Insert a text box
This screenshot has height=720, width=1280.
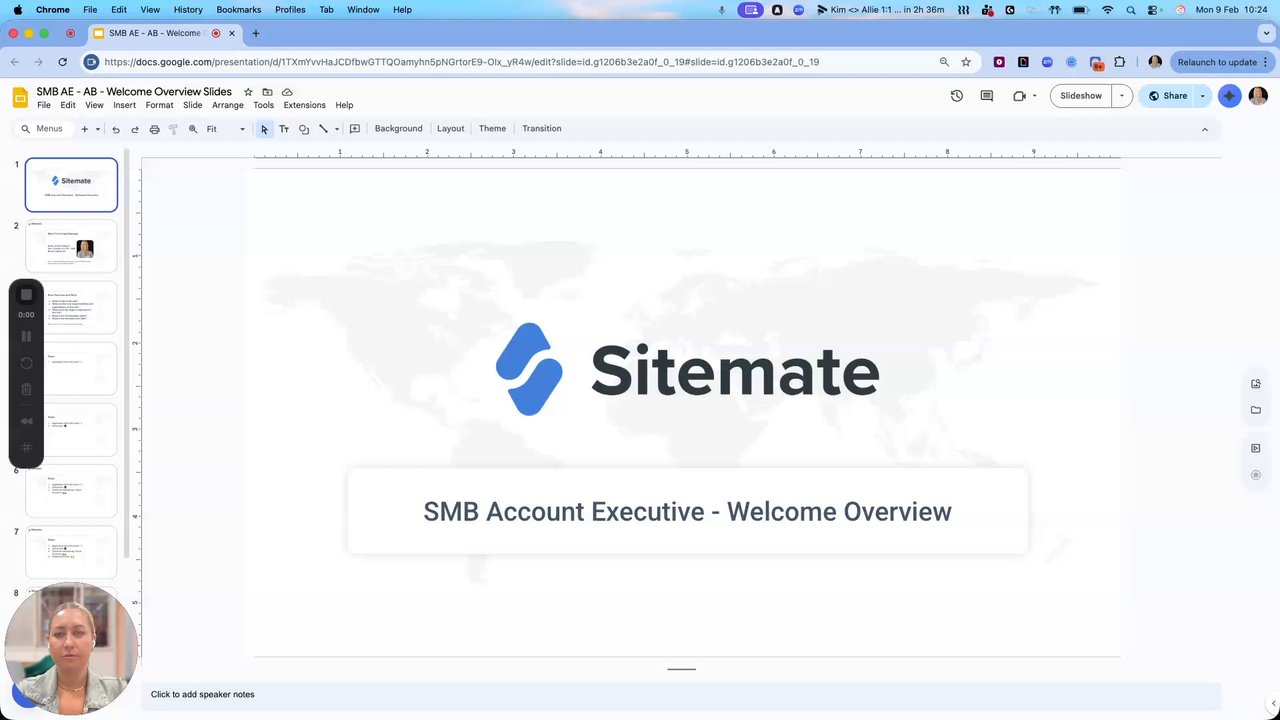point(284,129)
